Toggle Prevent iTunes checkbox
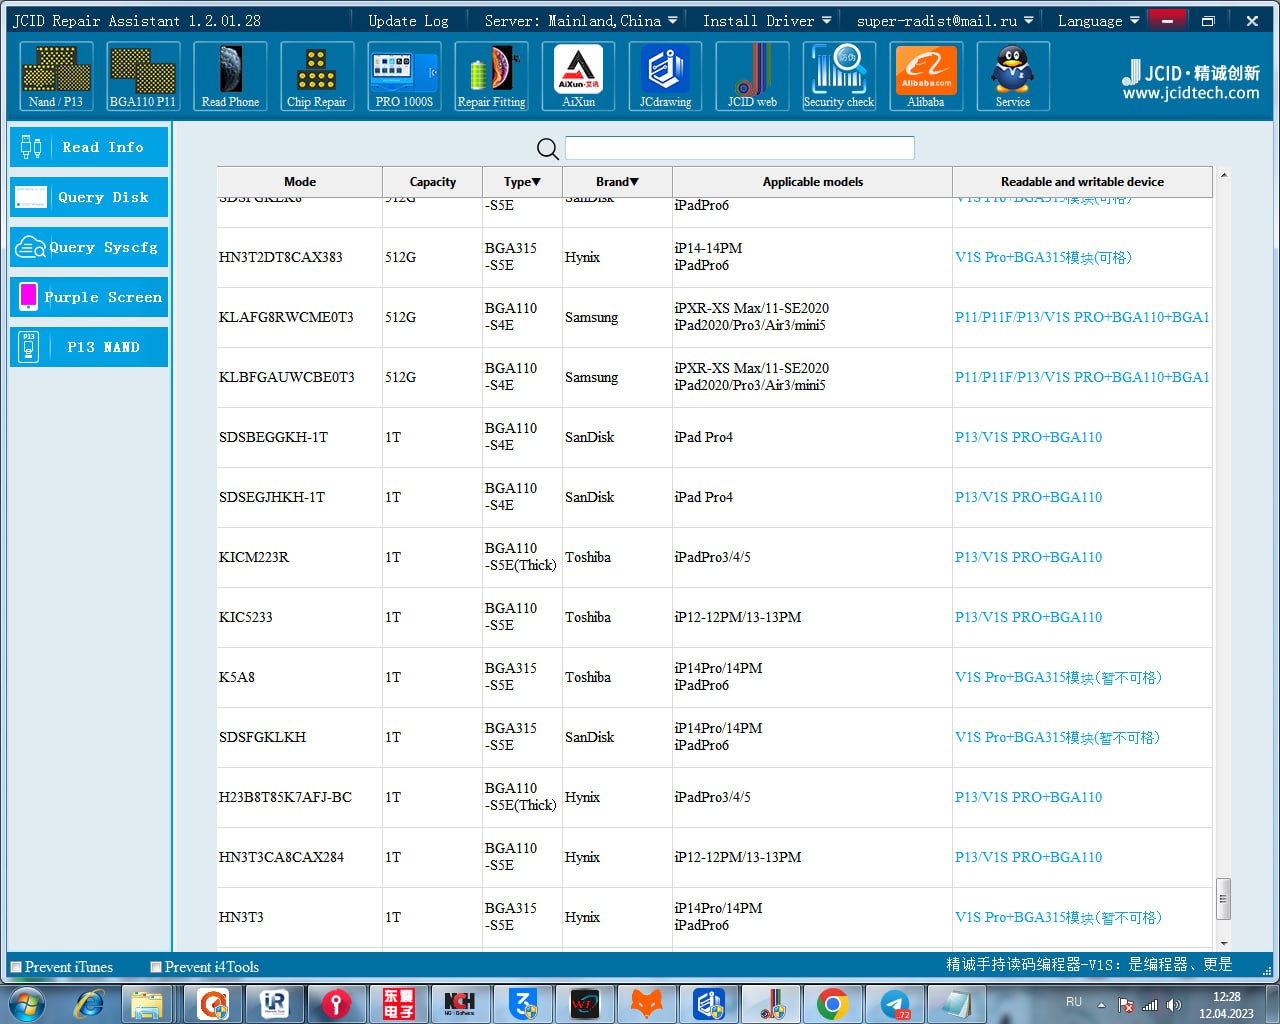Screen dimensions: 1280x1024 16,967
